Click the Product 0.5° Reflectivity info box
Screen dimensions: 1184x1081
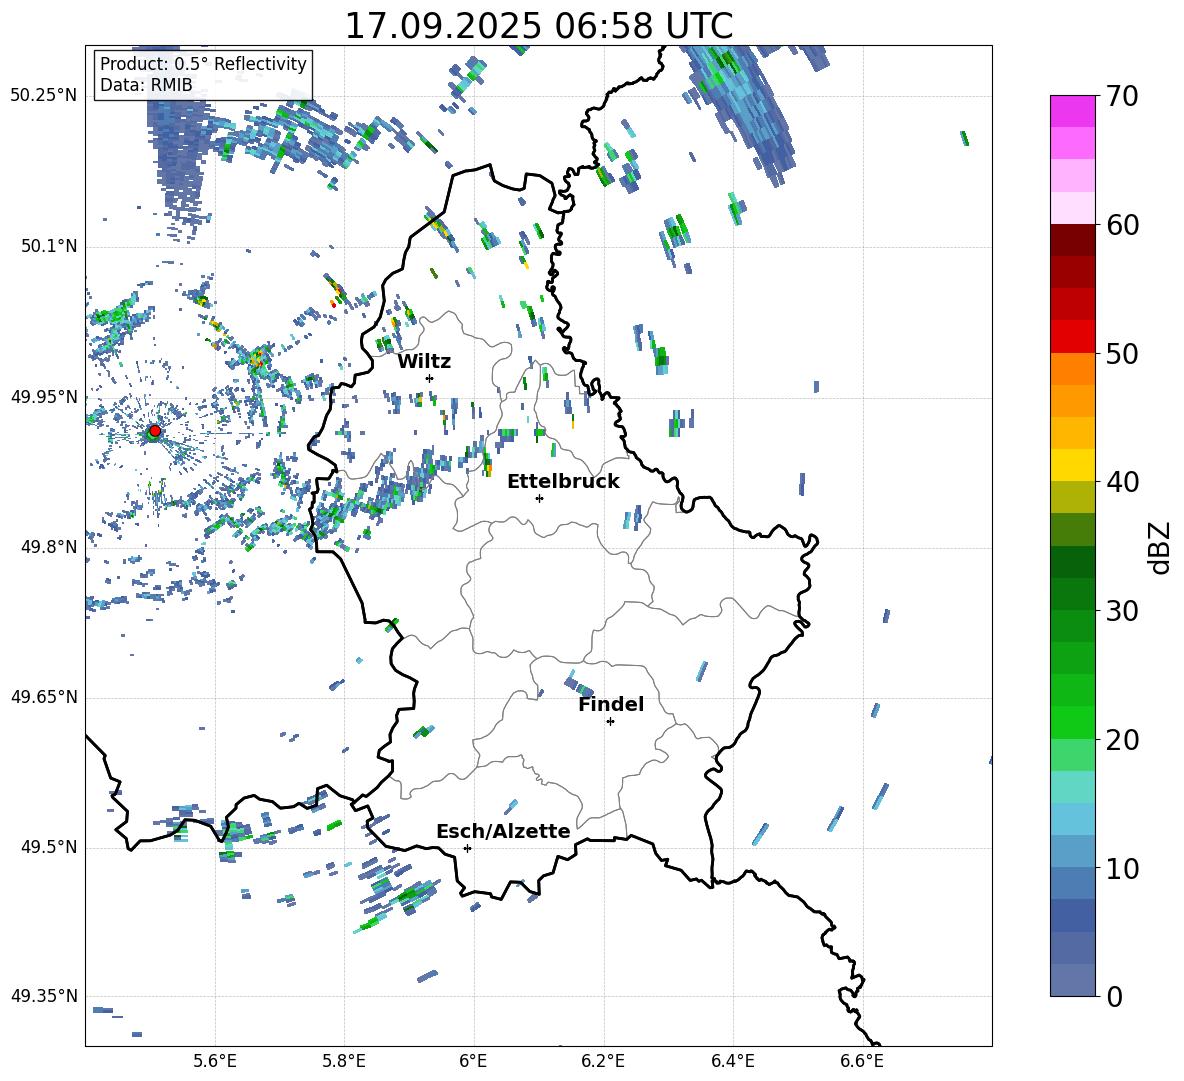tap(203, 75)
